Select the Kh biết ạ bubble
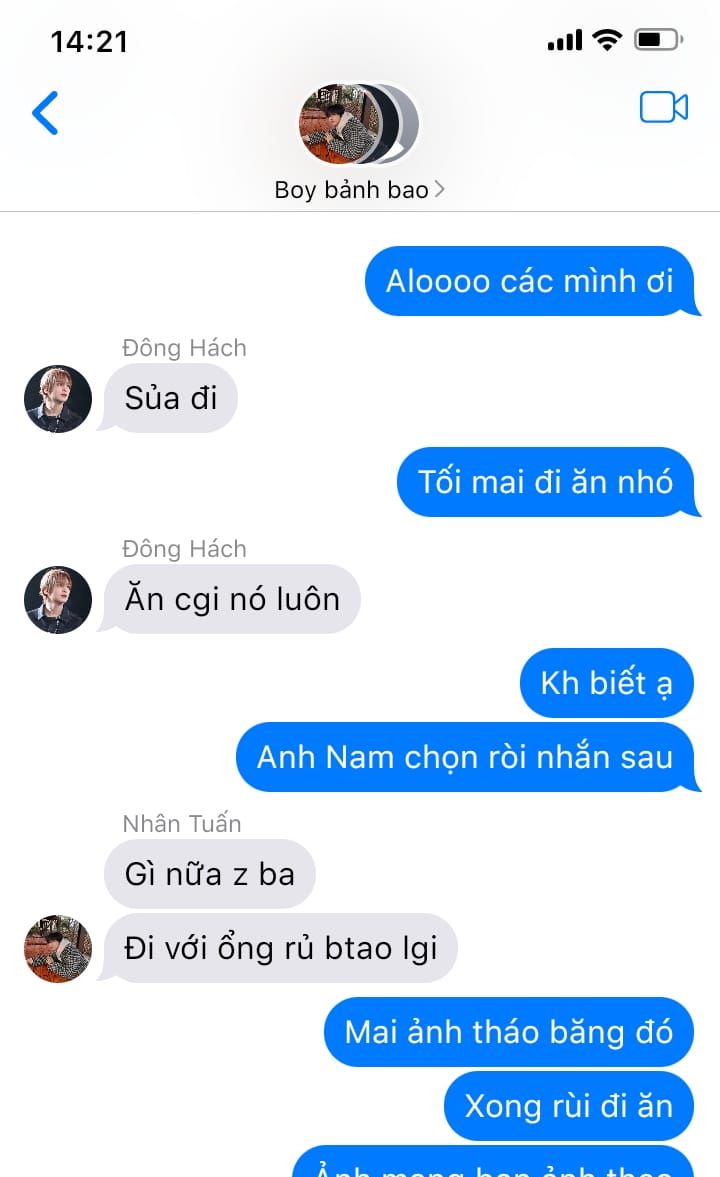 coord(607,683)
